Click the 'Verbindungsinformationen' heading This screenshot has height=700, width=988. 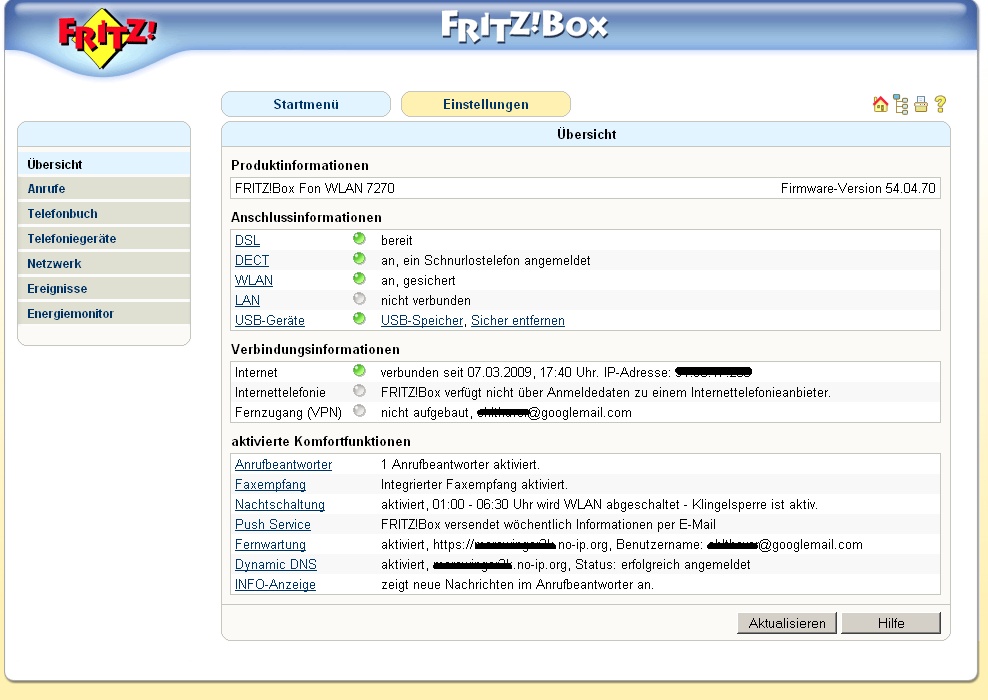(315, 350)
